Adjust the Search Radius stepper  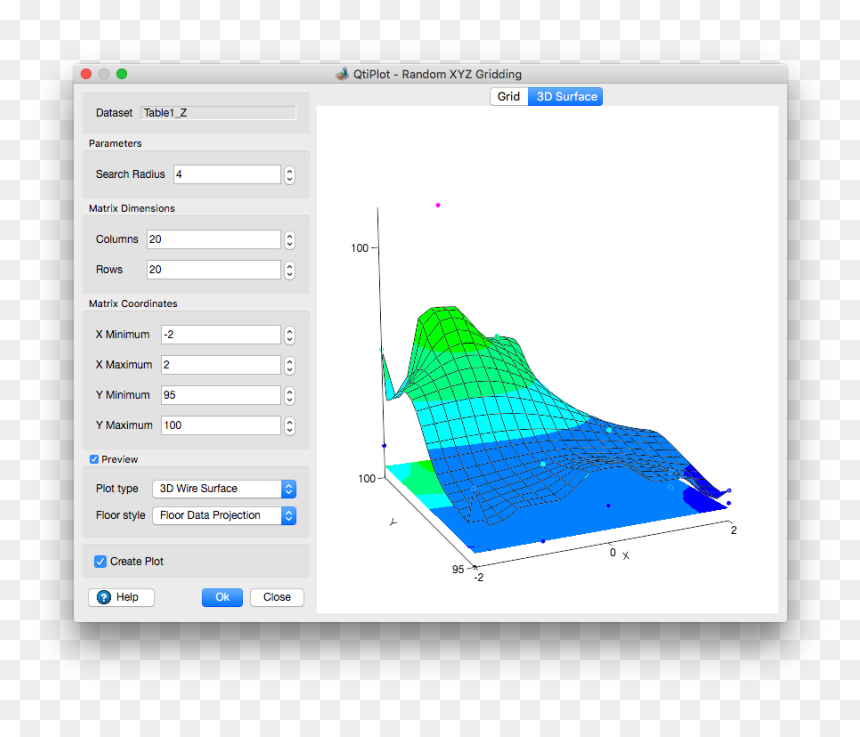pos(290,175)
